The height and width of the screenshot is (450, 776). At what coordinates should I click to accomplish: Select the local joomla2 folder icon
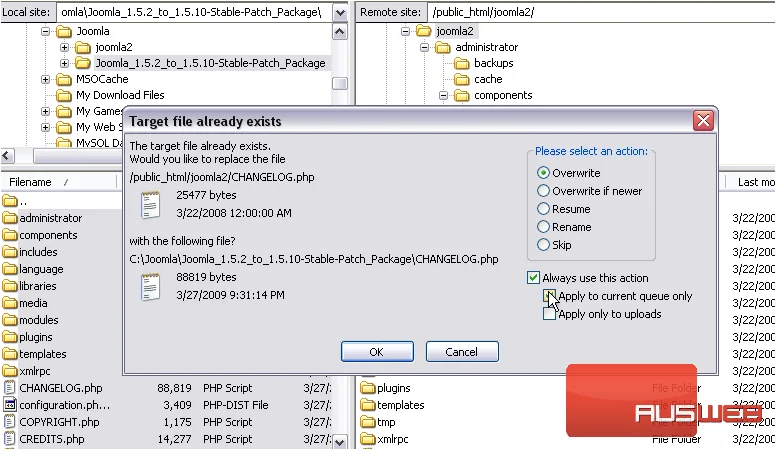(x=83, y=48)
